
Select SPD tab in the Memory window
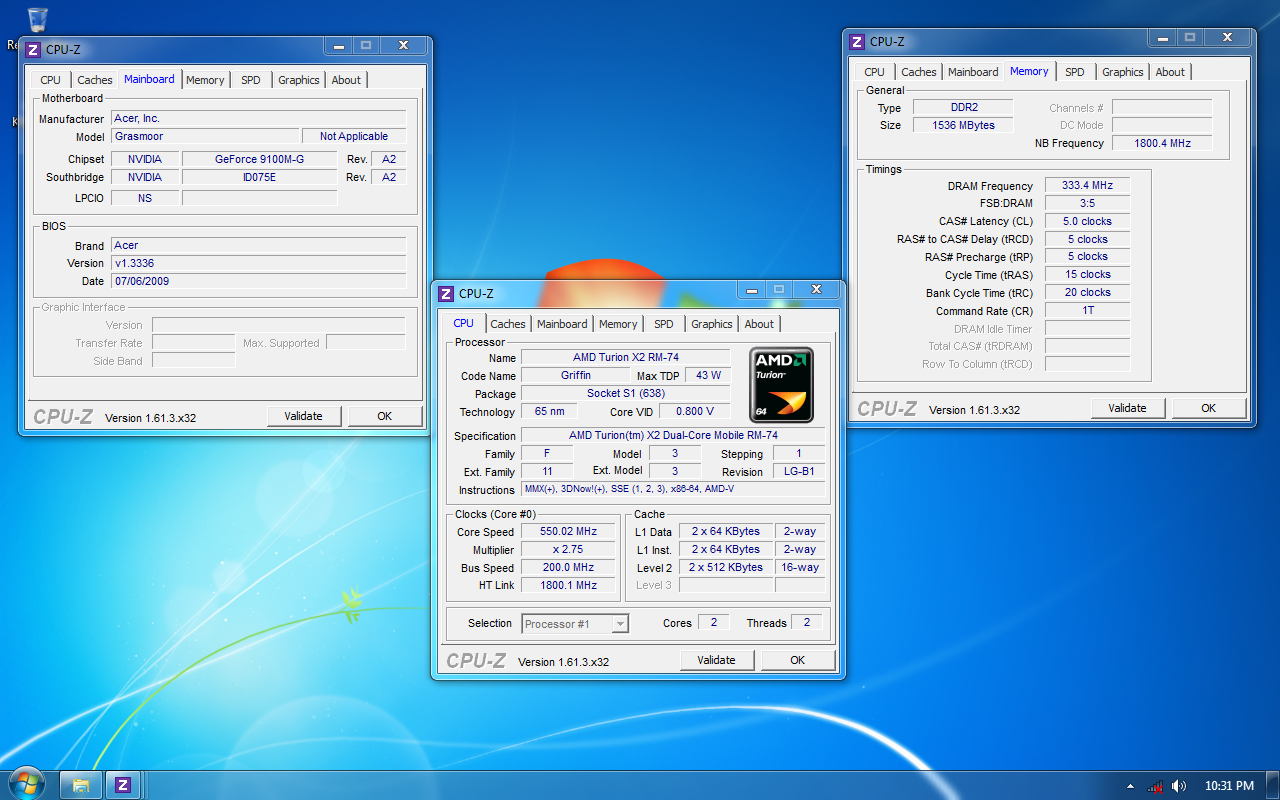tap(1075, 72)
